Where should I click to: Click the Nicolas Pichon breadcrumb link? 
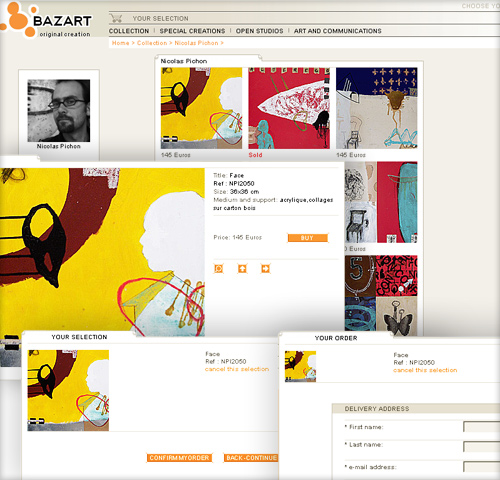[x=196, y=43]
